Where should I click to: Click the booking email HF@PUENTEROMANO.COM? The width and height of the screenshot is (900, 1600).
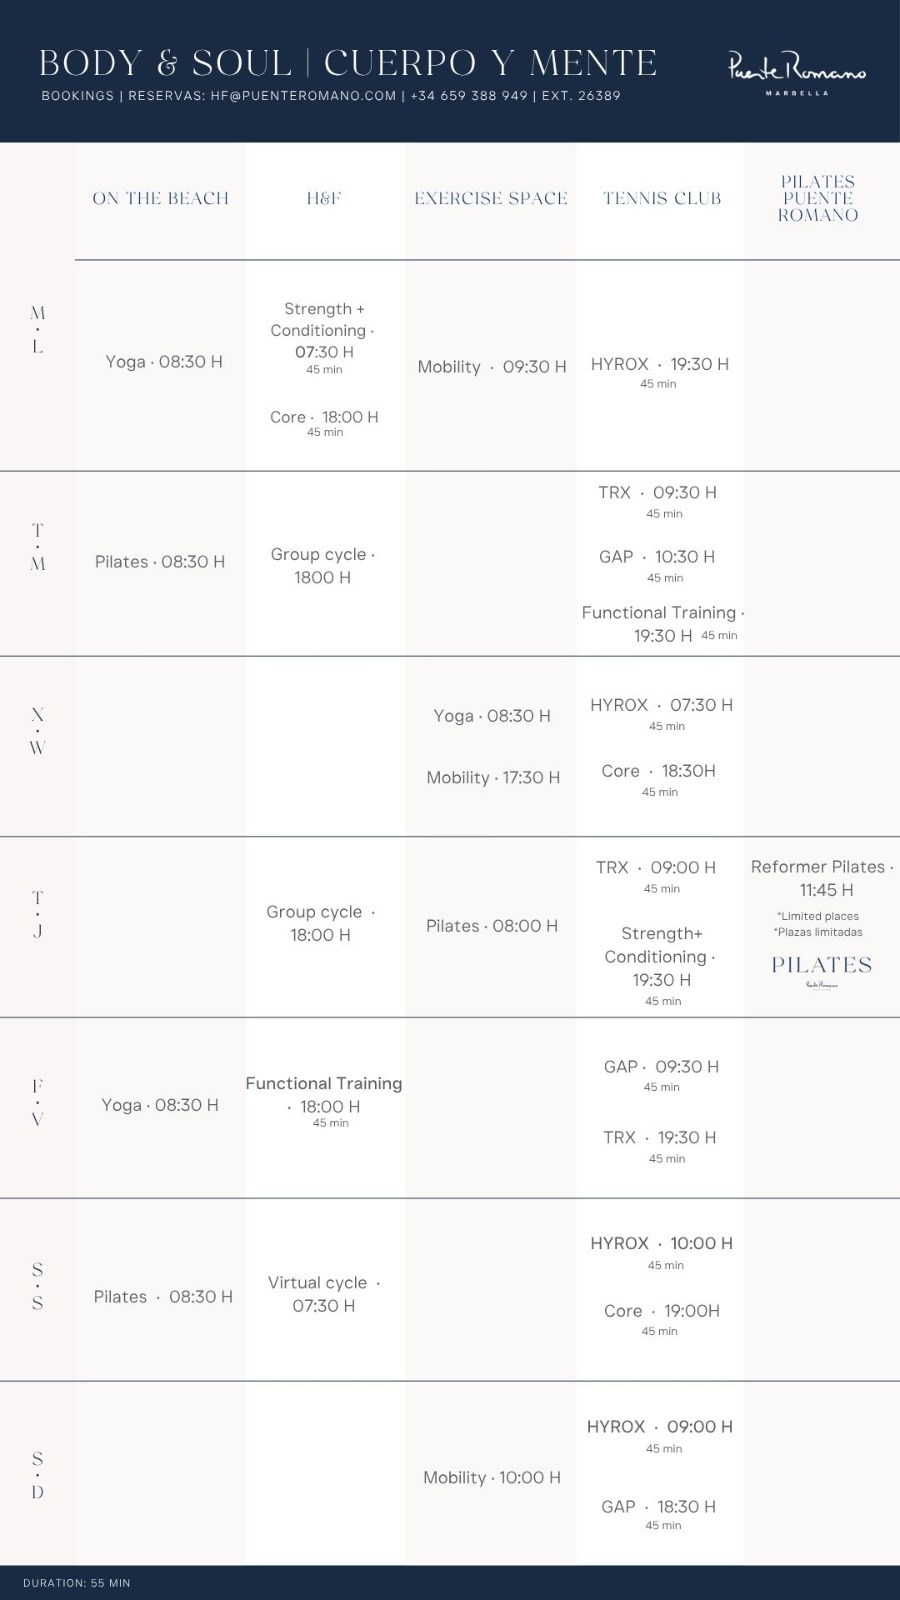pos(303,96)
